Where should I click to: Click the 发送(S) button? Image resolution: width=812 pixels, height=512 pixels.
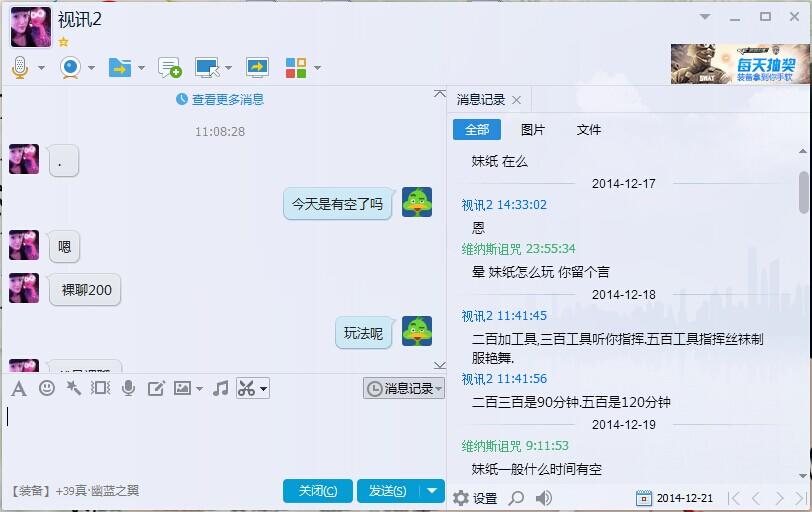pyautogui.click(x=387, y=491)
